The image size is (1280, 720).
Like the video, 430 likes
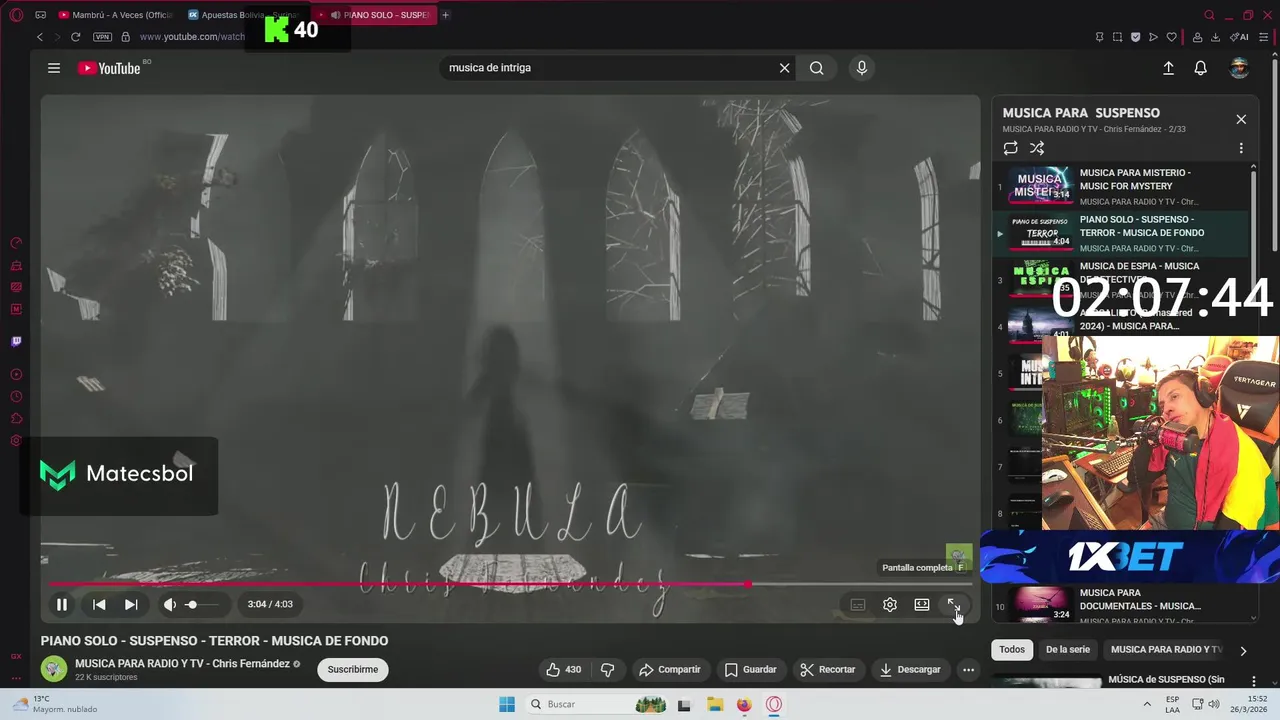tap(563, 670)
